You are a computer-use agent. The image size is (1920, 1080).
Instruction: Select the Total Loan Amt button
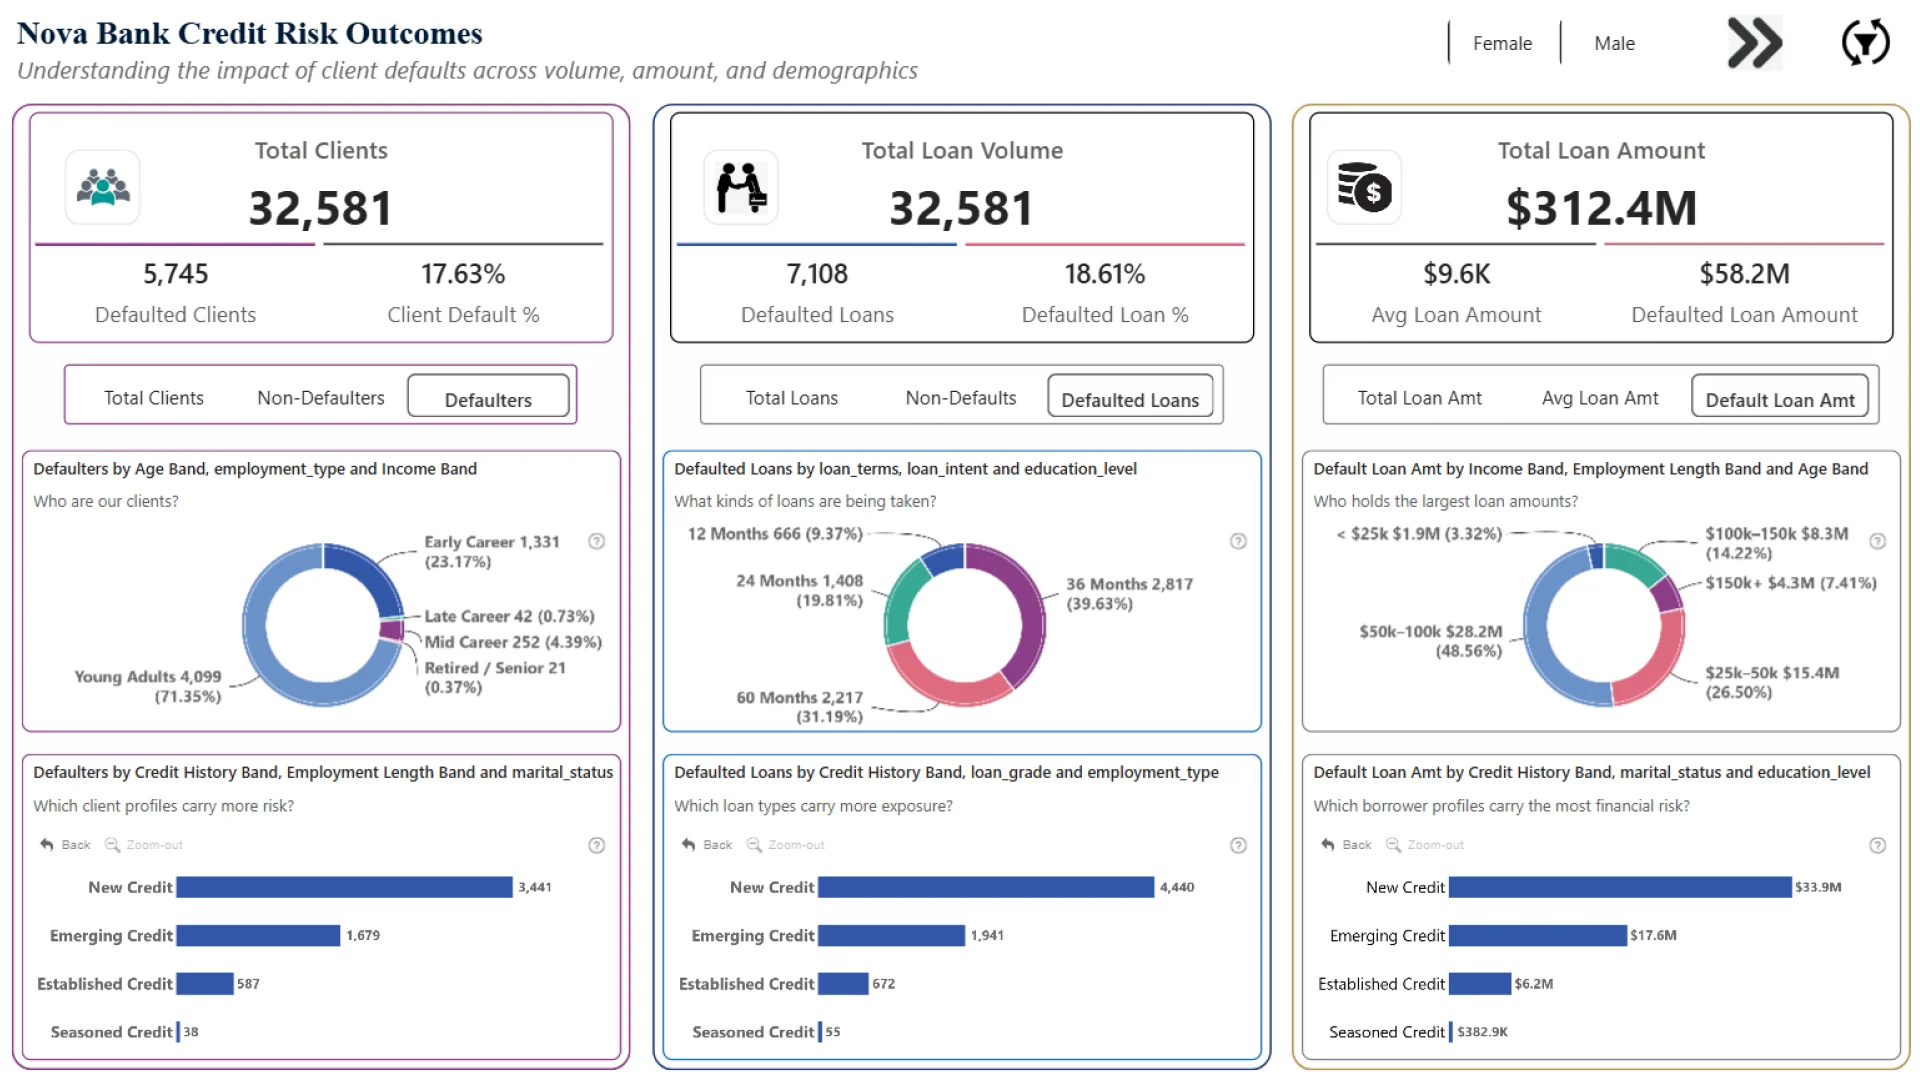point(1419,398)
